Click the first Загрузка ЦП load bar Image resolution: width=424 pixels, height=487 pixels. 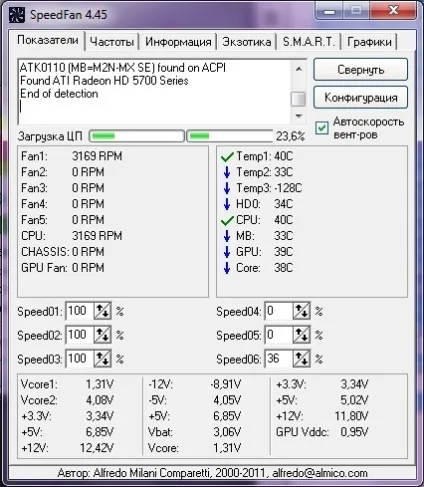click(x=137, y=136)
